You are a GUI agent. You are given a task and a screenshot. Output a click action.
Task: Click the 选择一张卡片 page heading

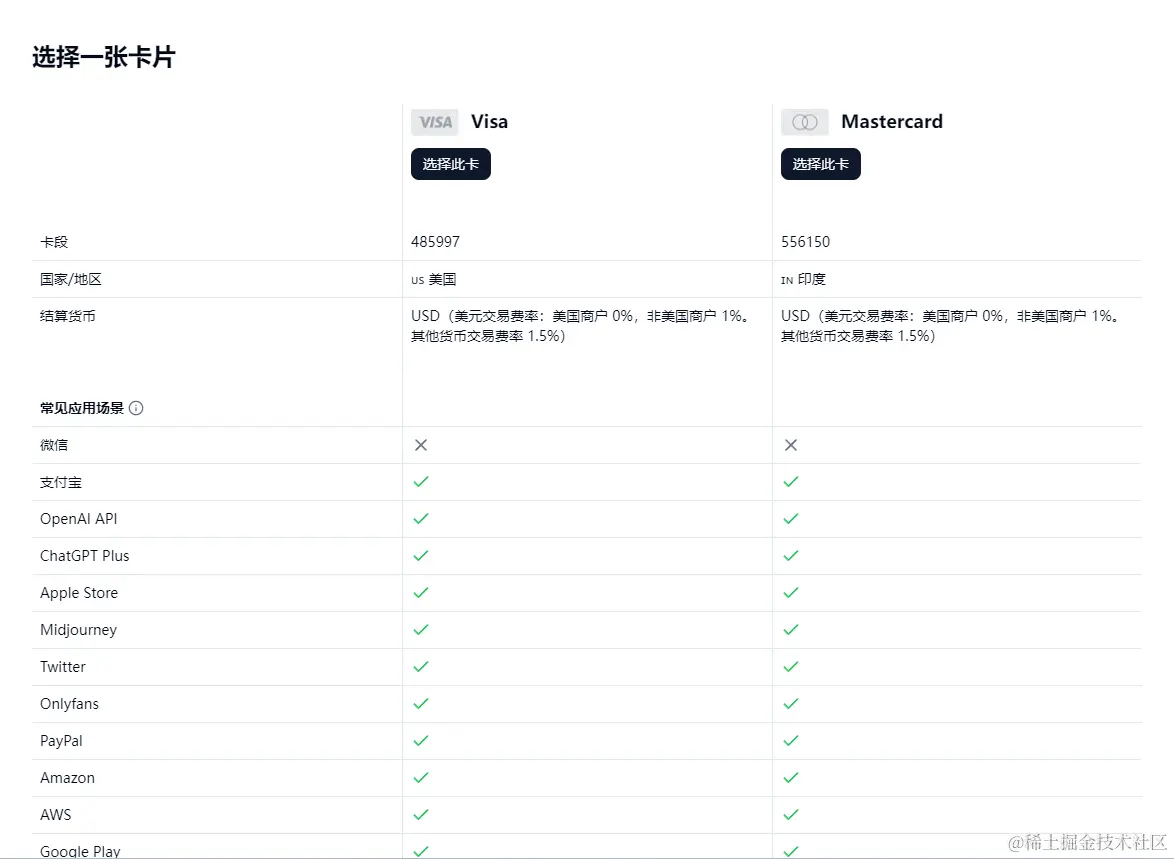[103, 57]
